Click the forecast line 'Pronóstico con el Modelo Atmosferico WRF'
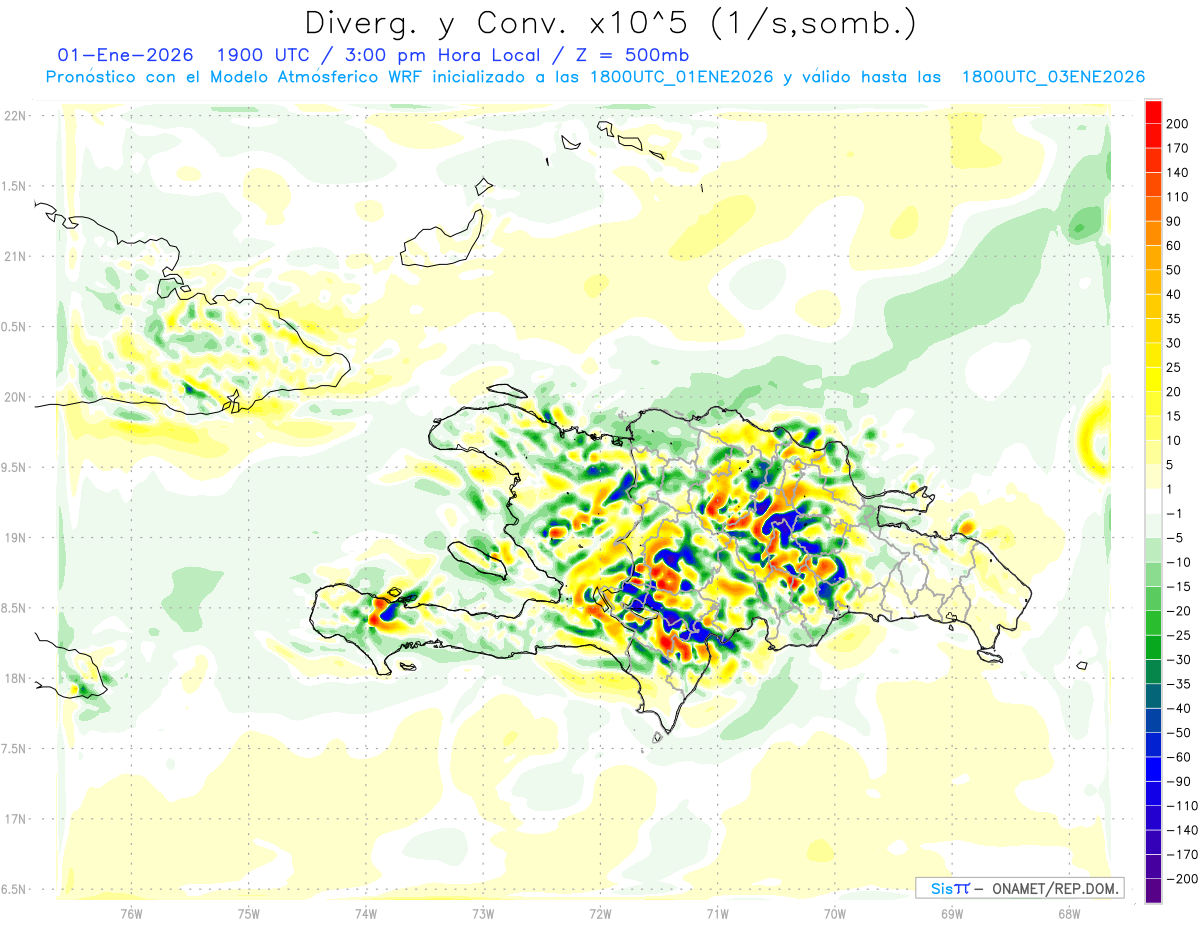This screenshot has width=1200, height=927. click(233, 77)
